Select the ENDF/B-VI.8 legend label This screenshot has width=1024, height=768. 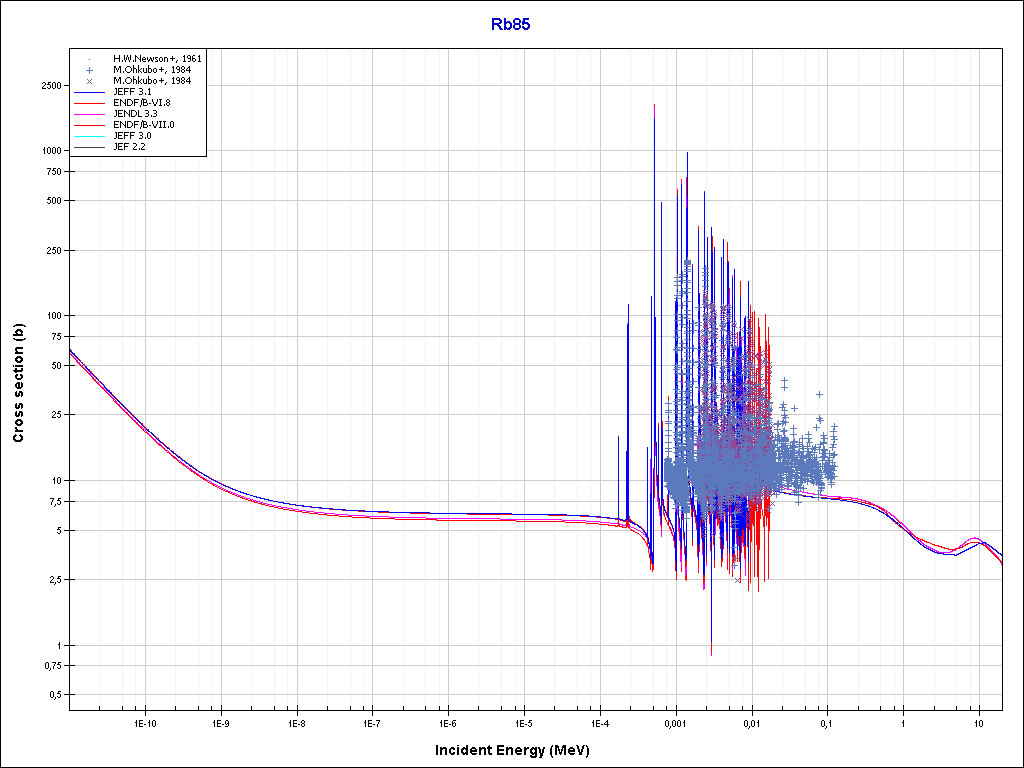point(142,103)
